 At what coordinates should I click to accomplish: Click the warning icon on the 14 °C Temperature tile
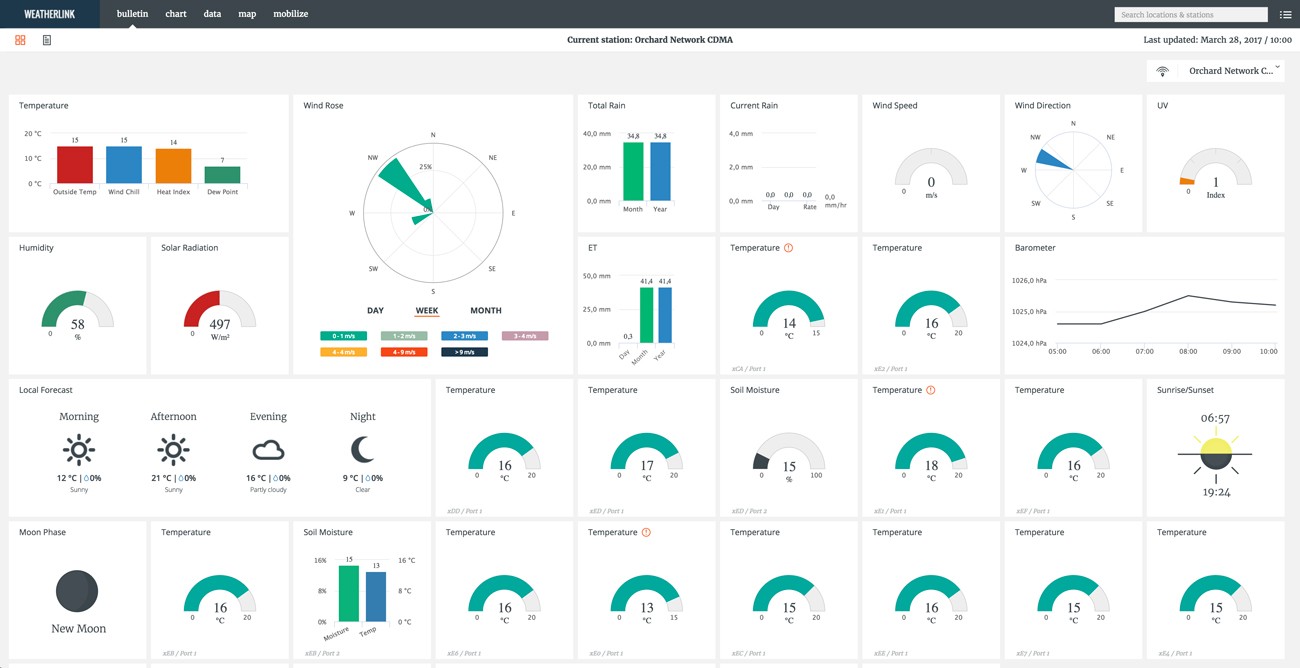[x=788, y=248]
